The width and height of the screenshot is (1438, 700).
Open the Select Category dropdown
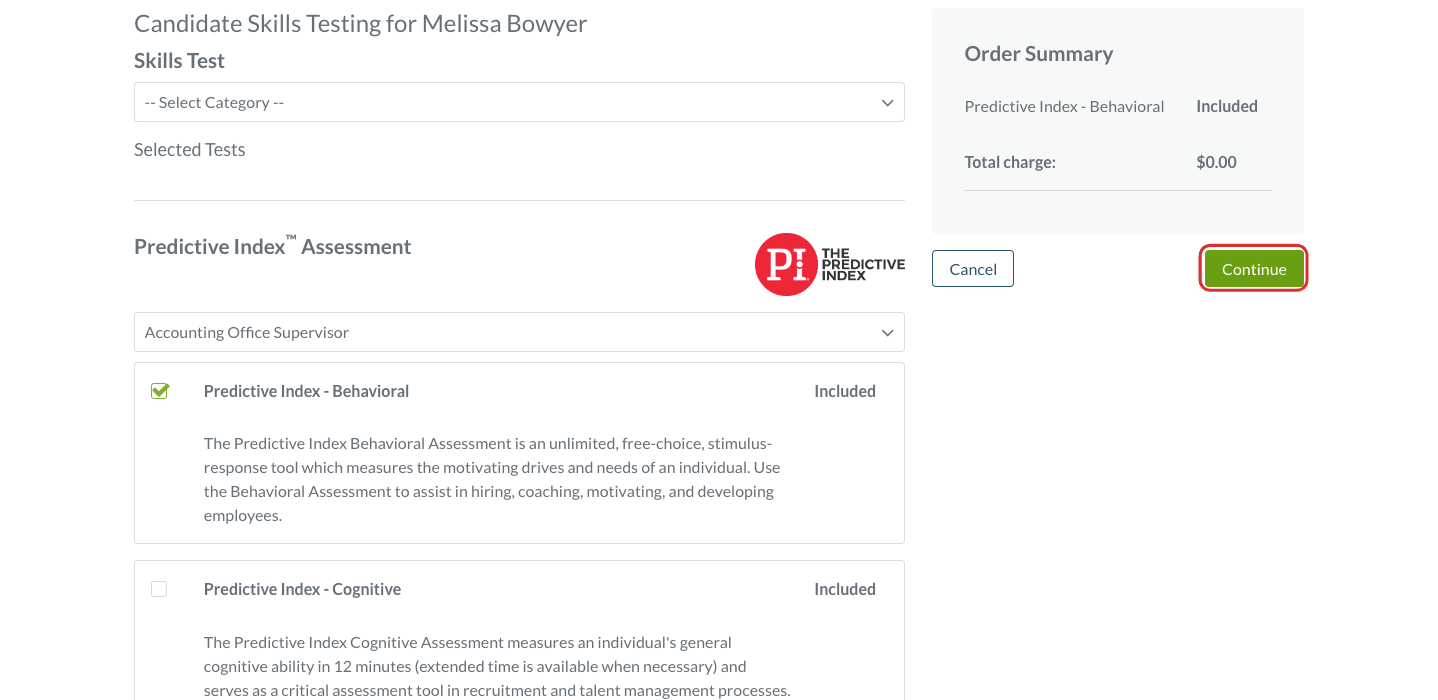click(519, 102)
